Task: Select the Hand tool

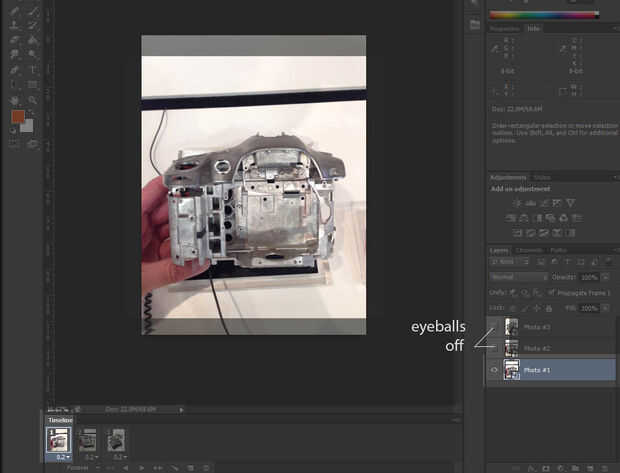Action: coord(14,100)
